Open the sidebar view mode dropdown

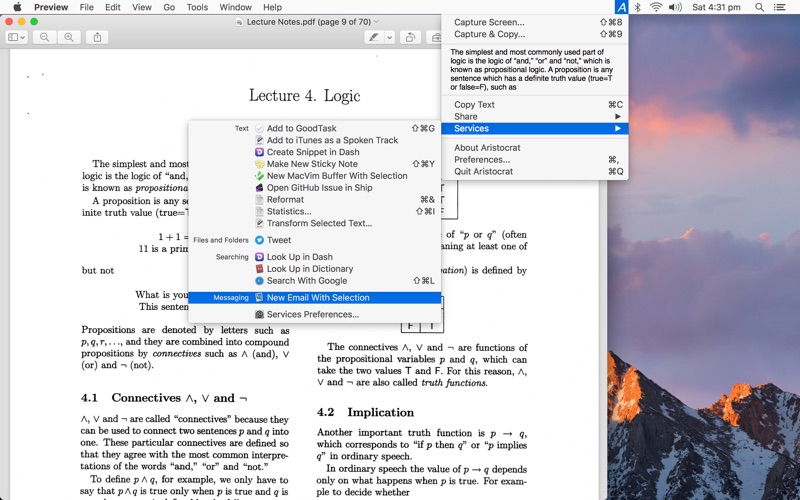[18, 37]
